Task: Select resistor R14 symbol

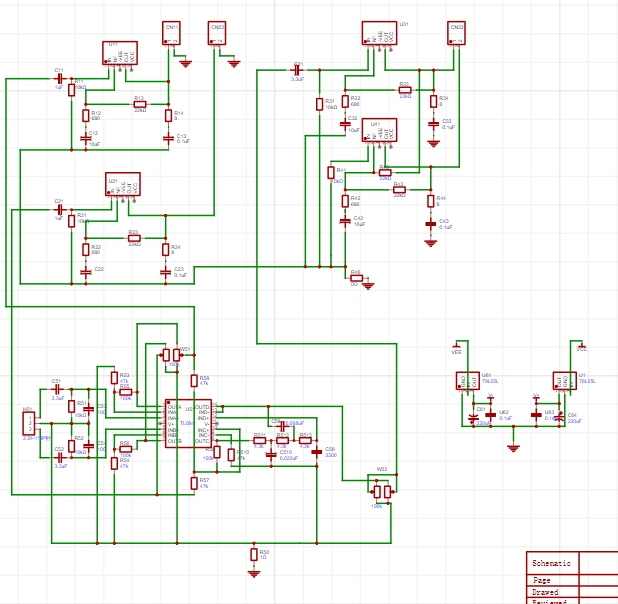Action: pyautogui.click(x=168, y=116)
